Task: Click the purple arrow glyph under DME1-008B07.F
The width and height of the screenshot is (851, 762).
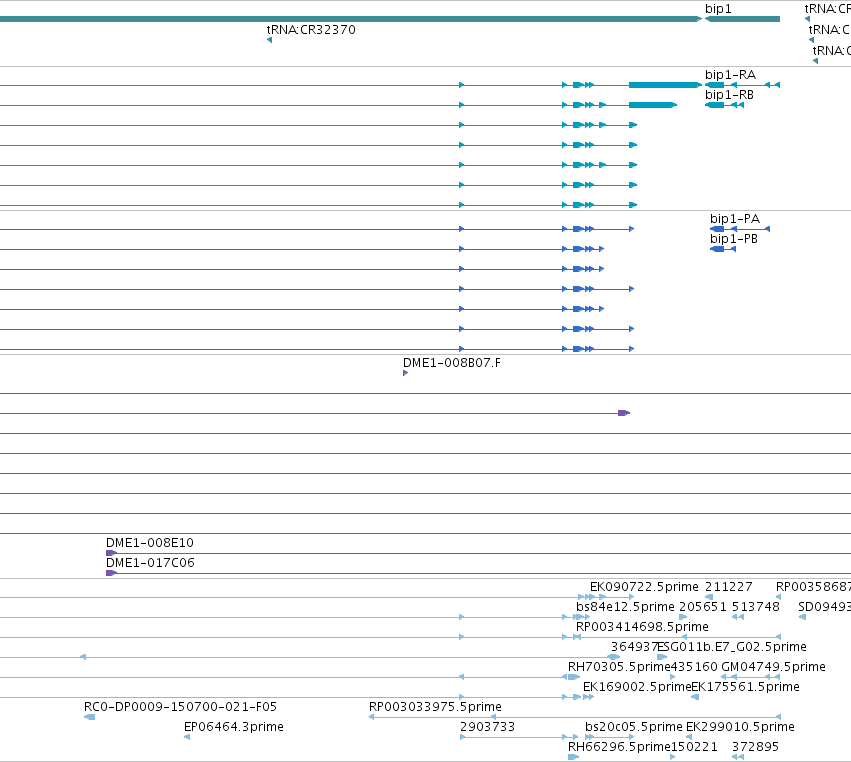Action: click(x=405, y=373)
